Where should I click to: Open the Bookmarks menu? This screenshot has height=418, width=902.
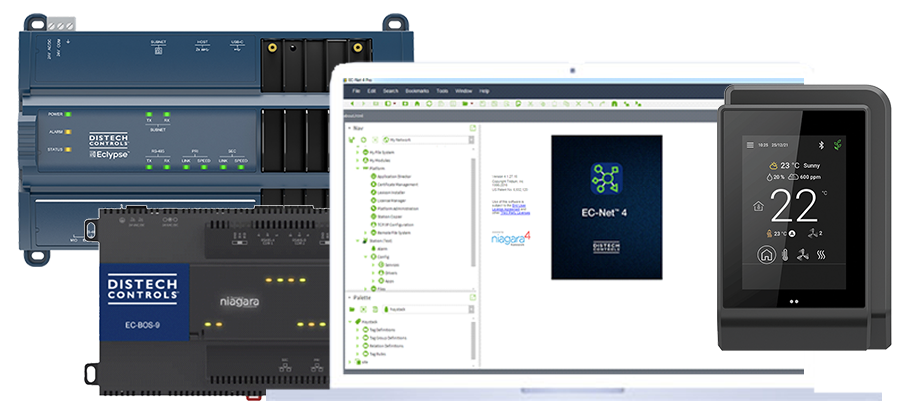tap(417, 91)
